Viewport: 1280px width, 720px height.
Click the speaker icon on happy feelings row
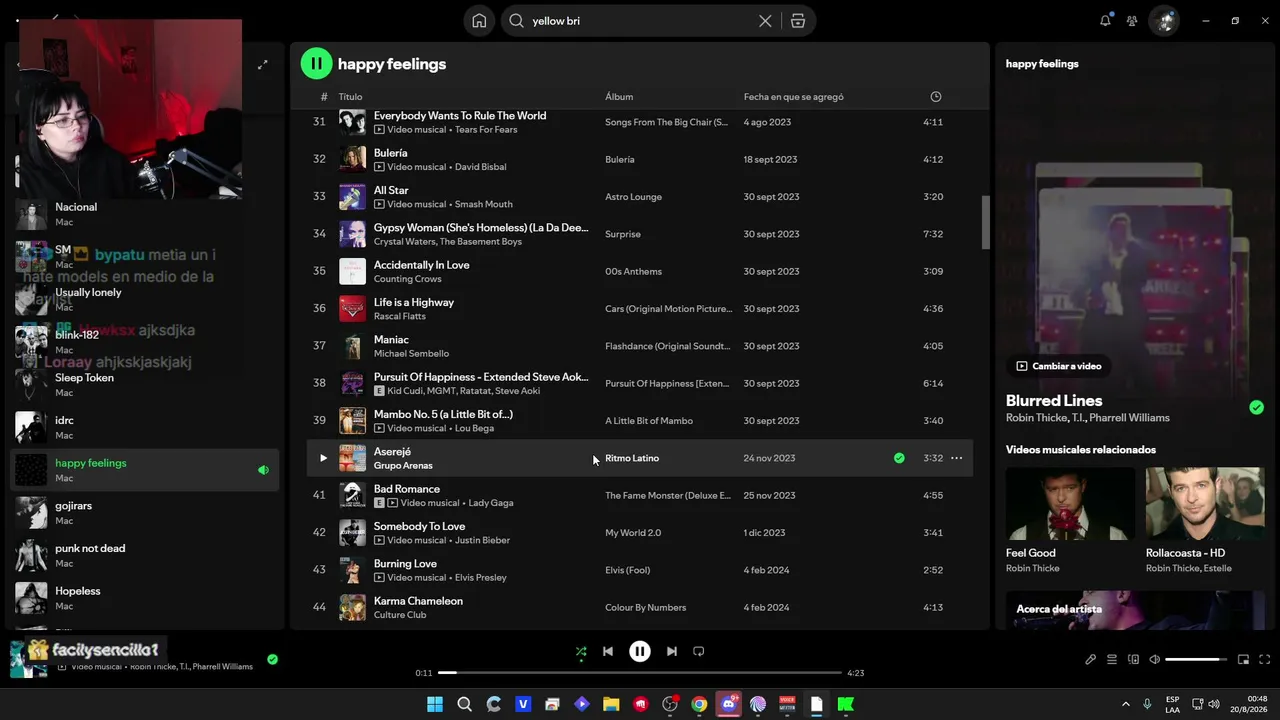[x=263, y=470]
